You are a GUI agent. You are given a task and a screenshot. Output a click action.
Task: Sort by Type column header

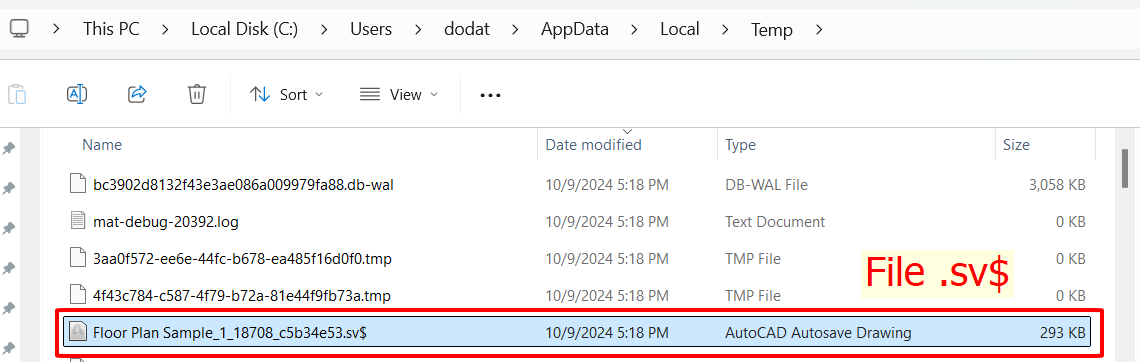click(x=740, y=145)
